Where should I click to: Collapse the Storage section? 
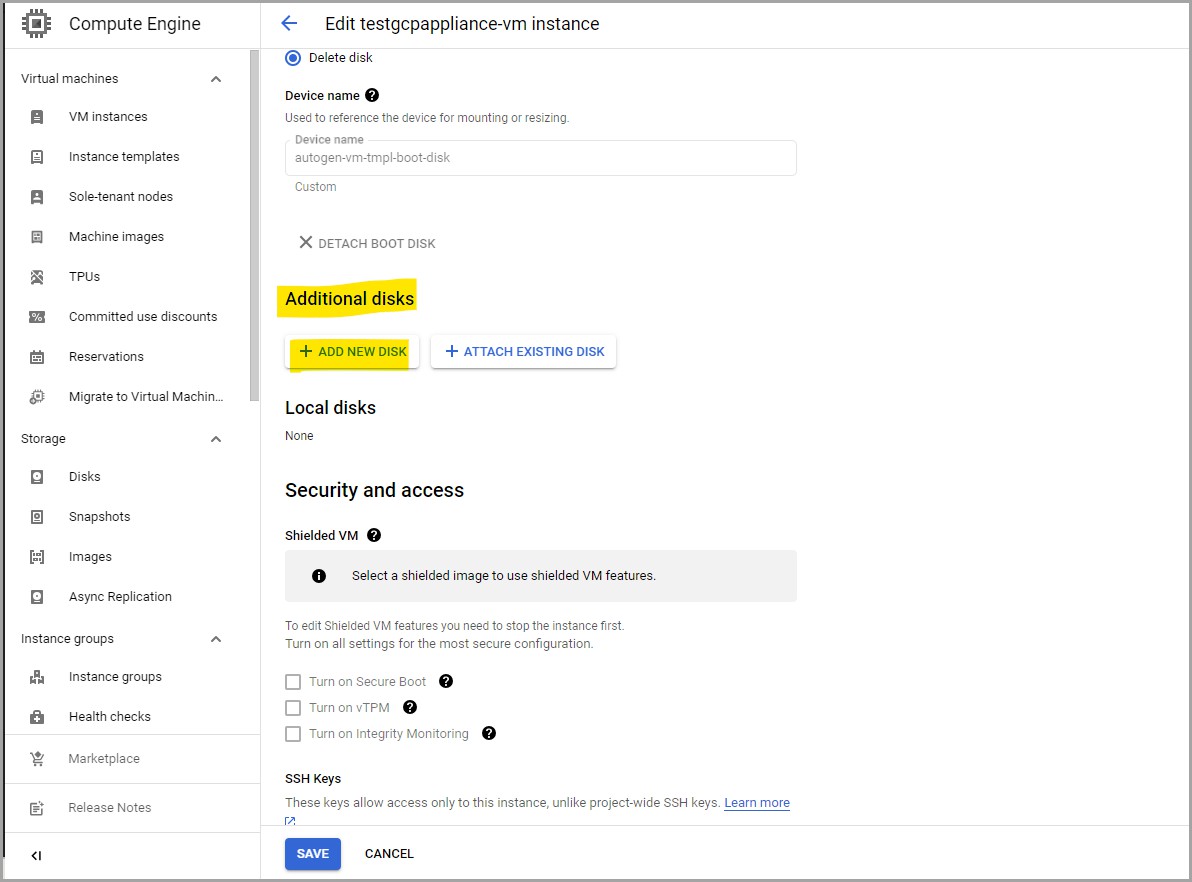216,439
